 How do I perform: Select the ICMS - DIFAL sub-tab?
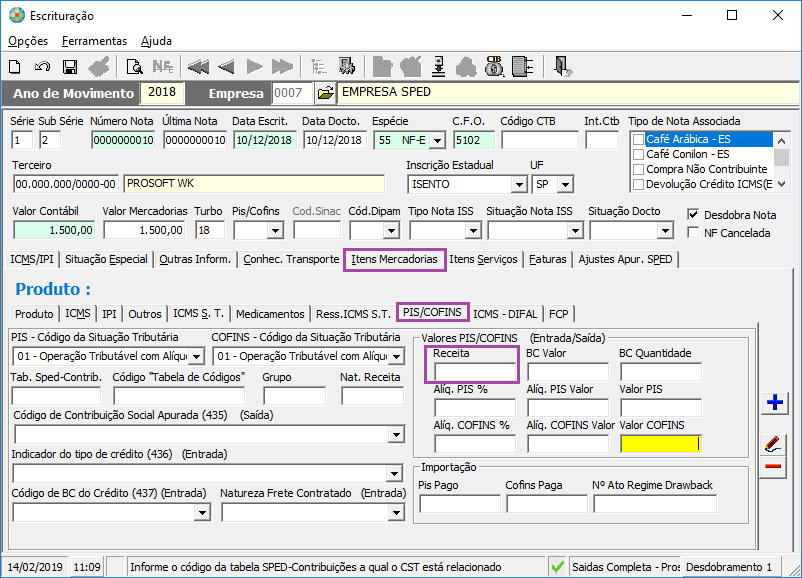(506, 313)
